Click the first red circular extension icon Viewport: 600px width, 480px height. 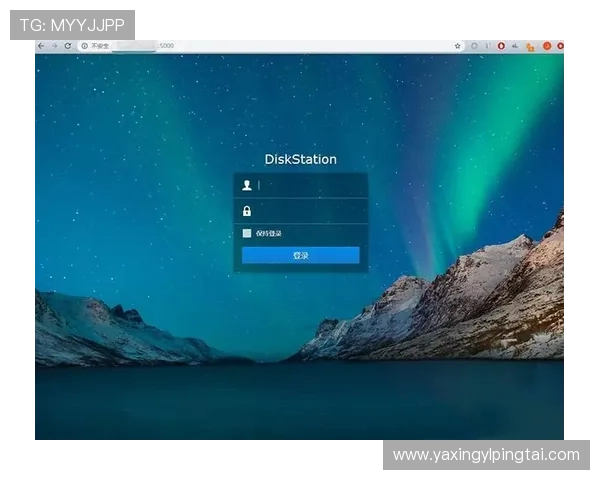(501, 46)
